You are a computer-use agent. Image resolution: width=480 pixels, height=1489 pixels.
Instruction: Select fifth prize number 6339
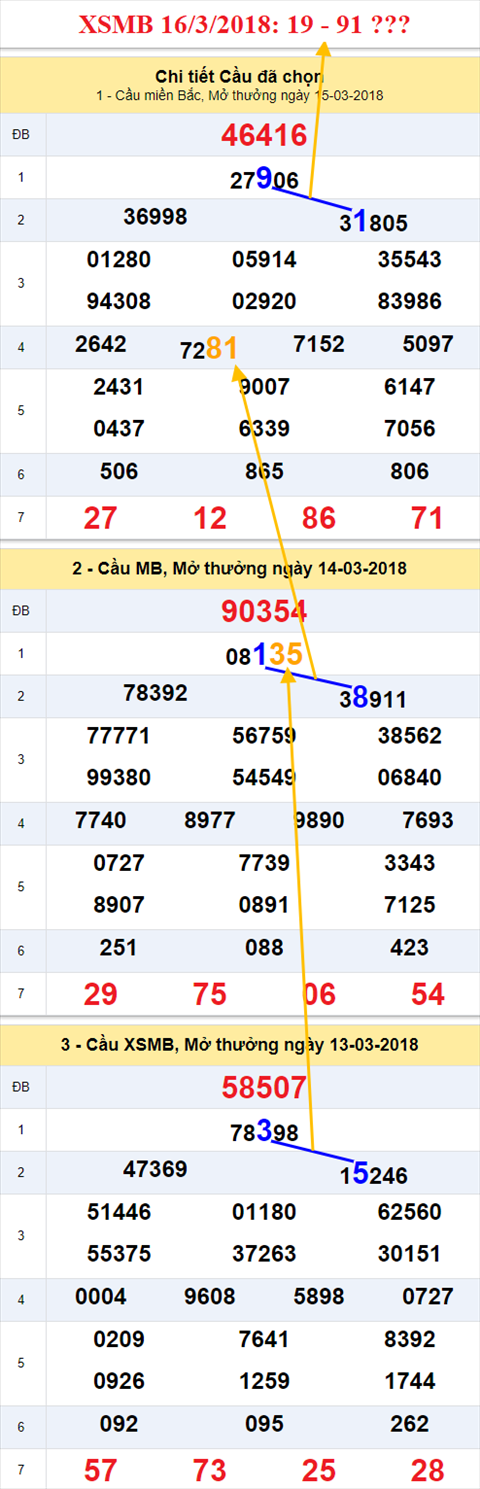pyautogui.click(x=264, y=428)
